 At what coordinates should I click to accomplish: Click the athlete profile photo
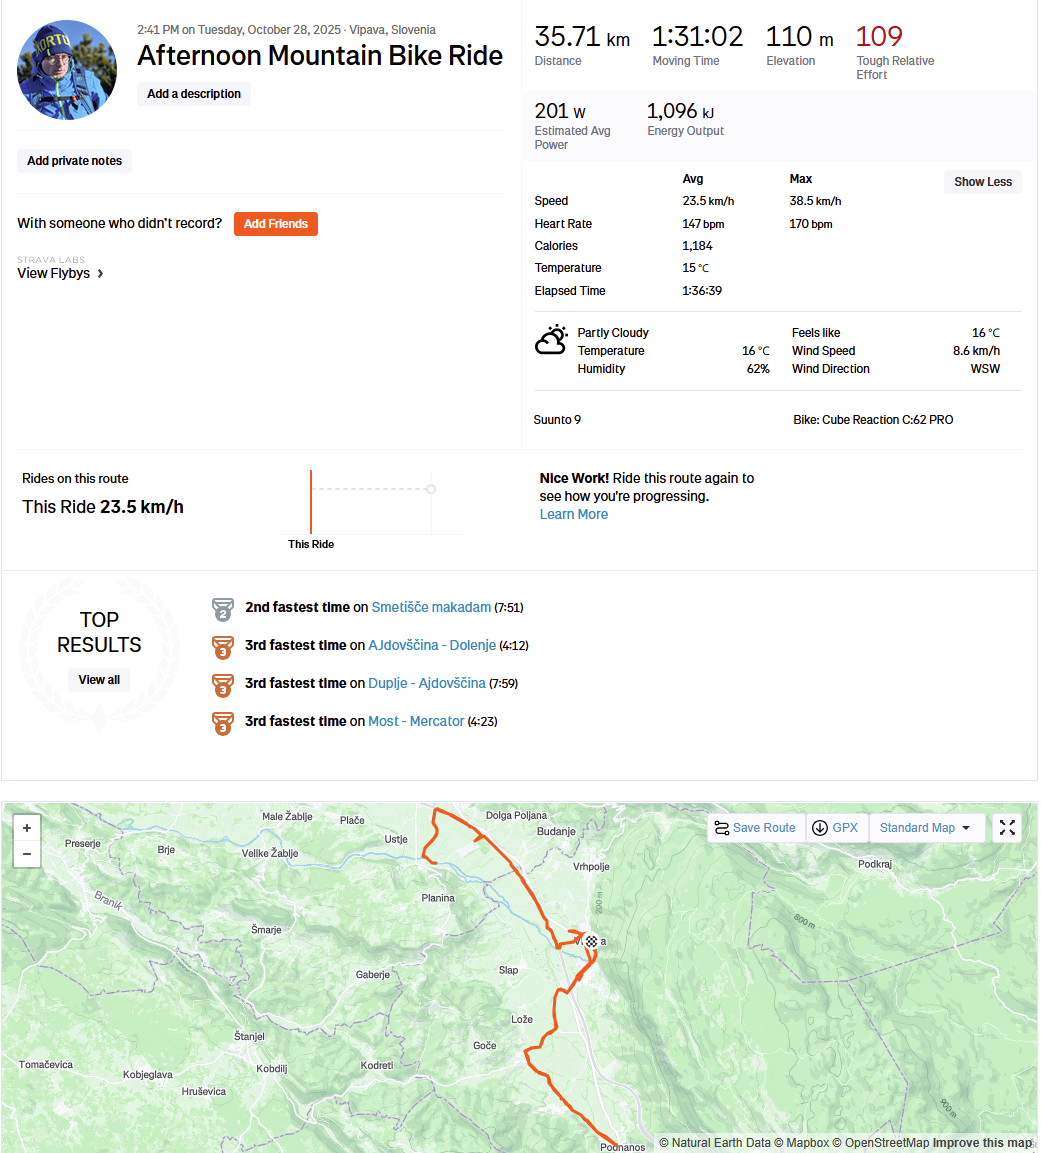[x=67, y=70]
